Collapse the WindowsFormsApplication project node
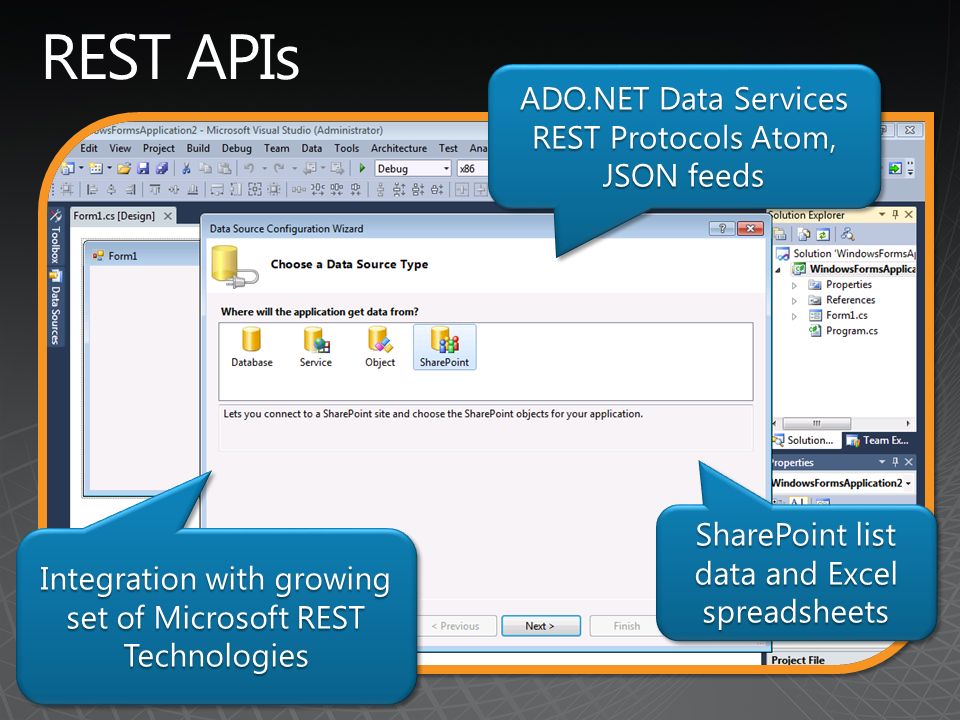Viewport: 960px width, 720px height. [x=778, y=269]
